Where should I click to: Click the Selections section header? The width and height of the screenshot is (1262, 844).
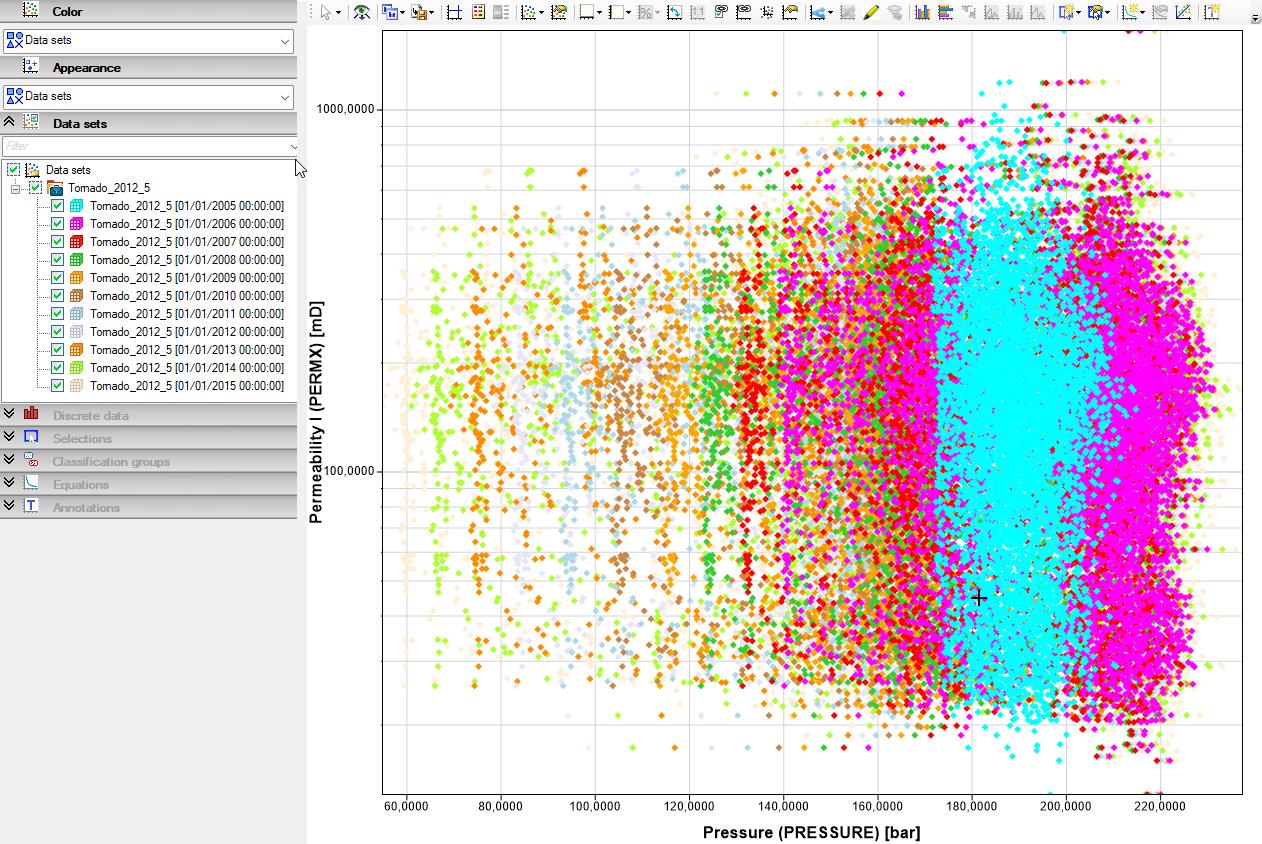coord(148,438)
